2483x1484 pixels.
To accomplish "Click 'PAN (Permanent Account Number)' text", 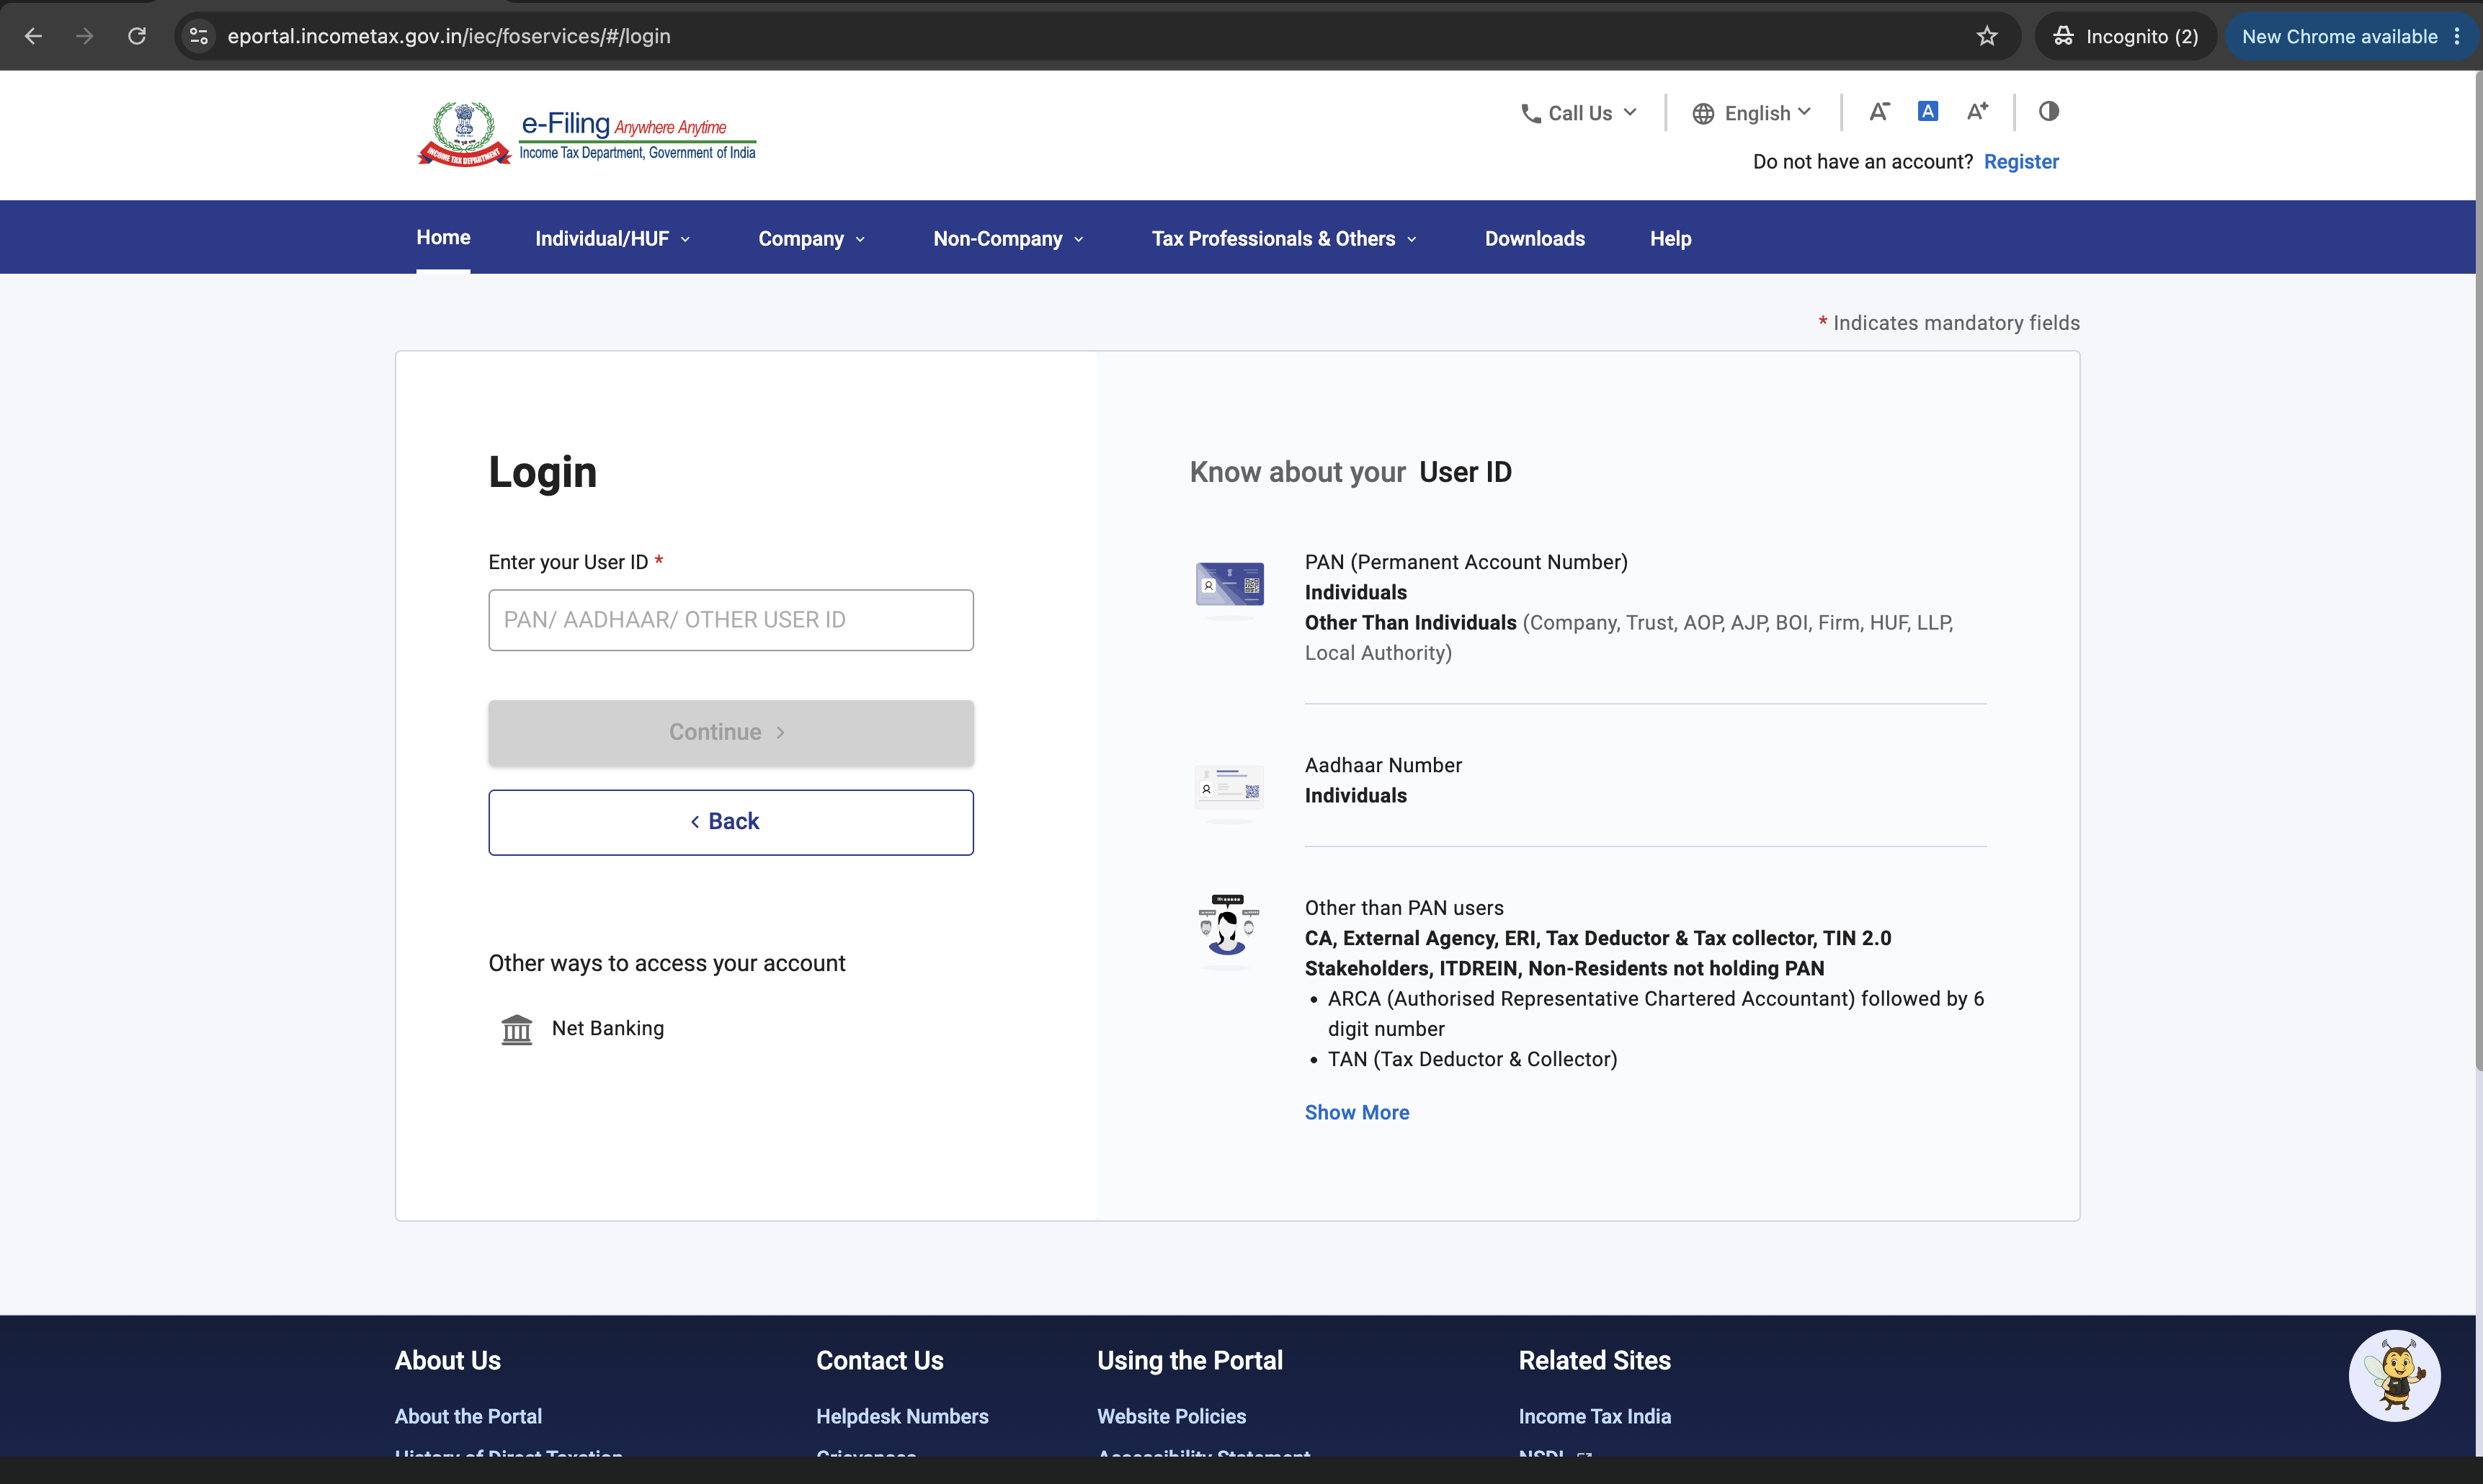I will (x=1466, y=562).
